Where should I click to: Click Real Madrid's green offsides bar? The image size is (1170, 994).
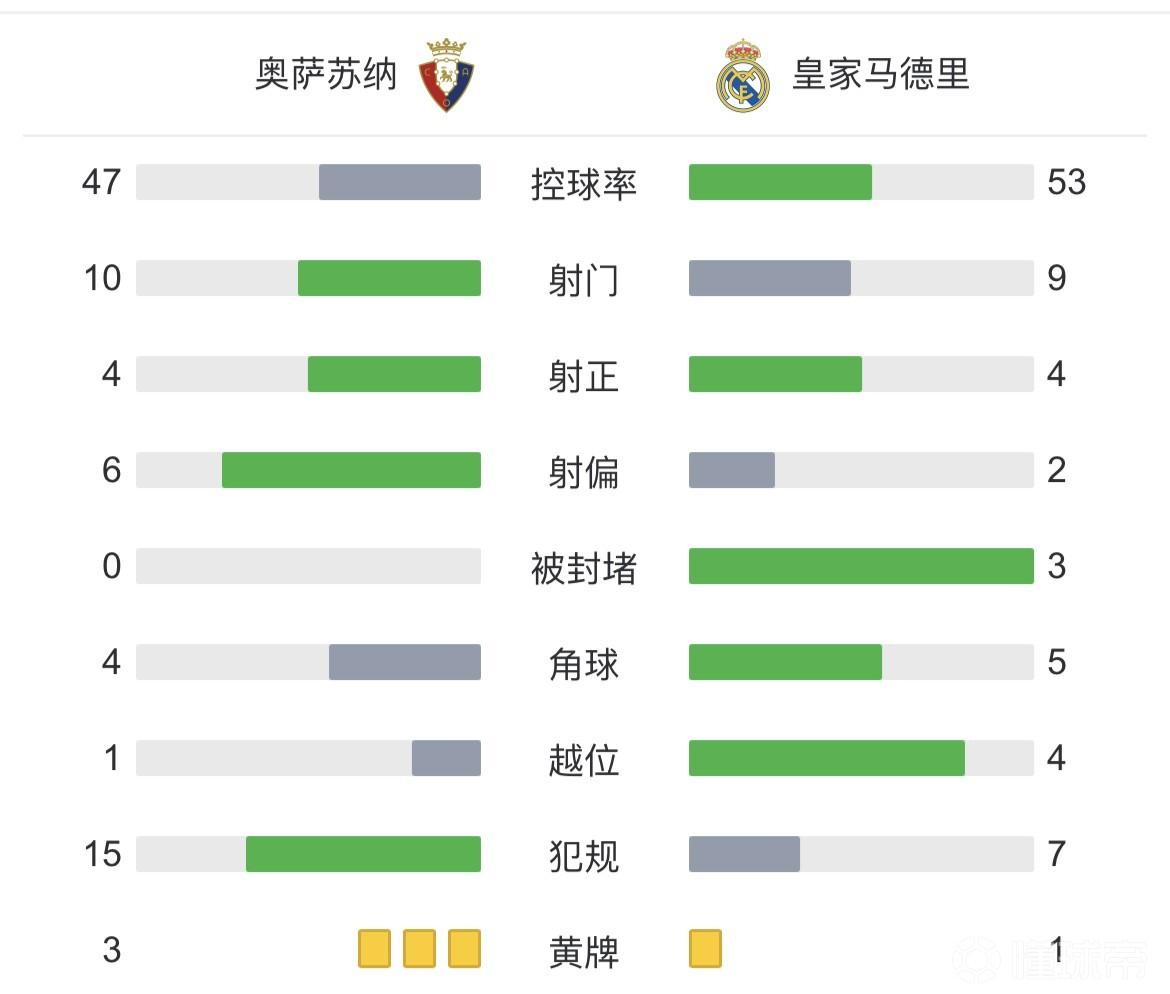[x=827, y=758]
